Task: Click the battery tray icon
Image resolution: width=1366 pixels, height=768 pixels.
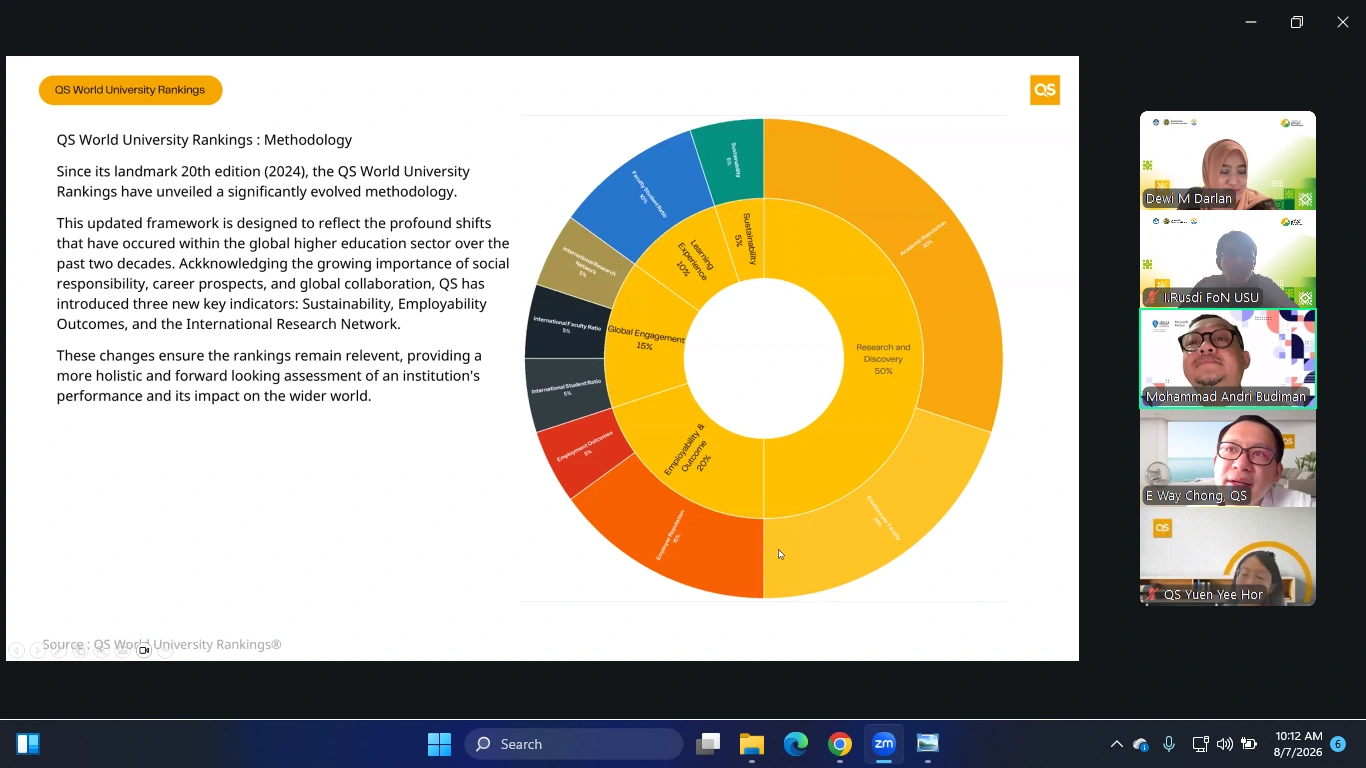Action: click(1249, 744)
